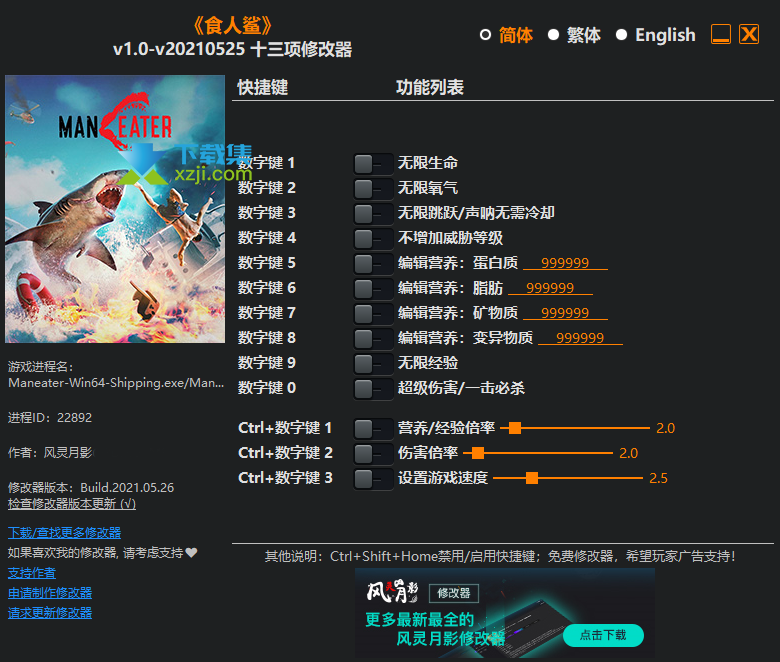Toggle 伤害倍率 switch

[373, 453]
